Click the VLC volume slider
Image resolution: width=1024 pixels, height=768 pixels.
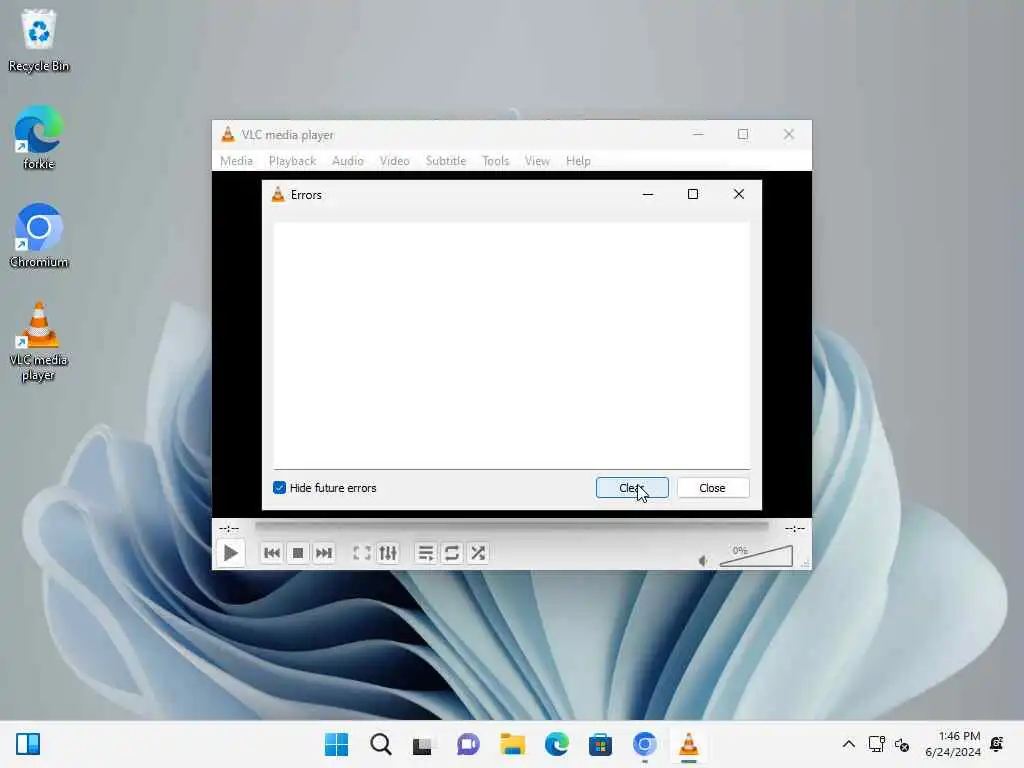(756, 556)
